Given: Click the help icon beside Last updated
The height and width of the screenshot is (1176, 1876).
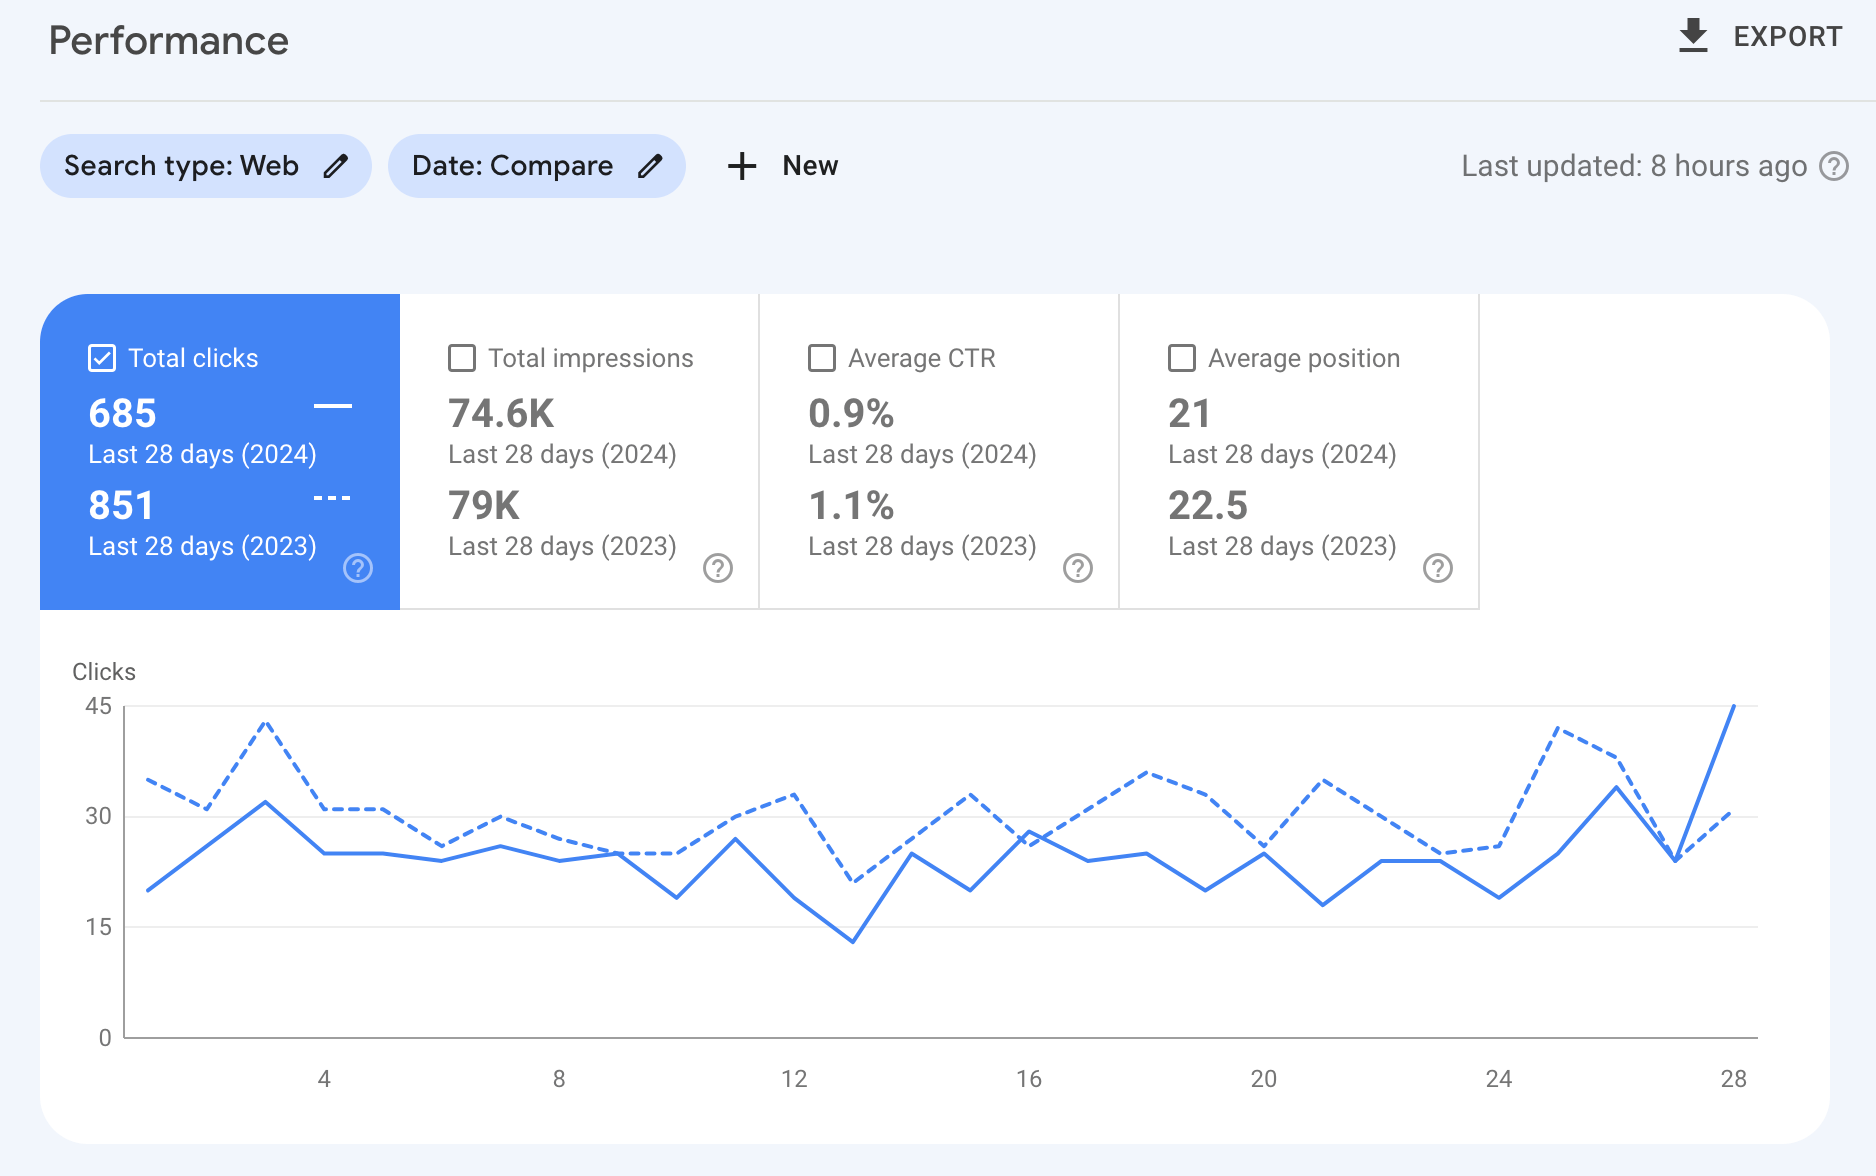Looking at the screenshot, I should pos(1836,167).
